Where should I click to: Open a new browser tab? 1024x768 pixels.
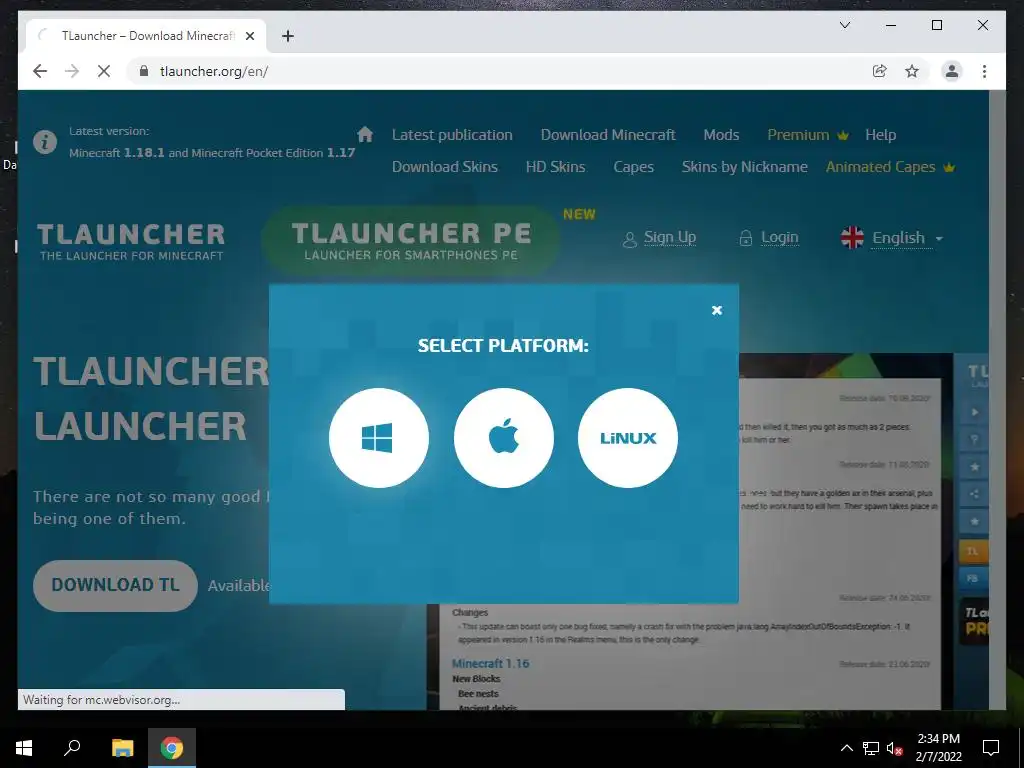tap(287, 36)
